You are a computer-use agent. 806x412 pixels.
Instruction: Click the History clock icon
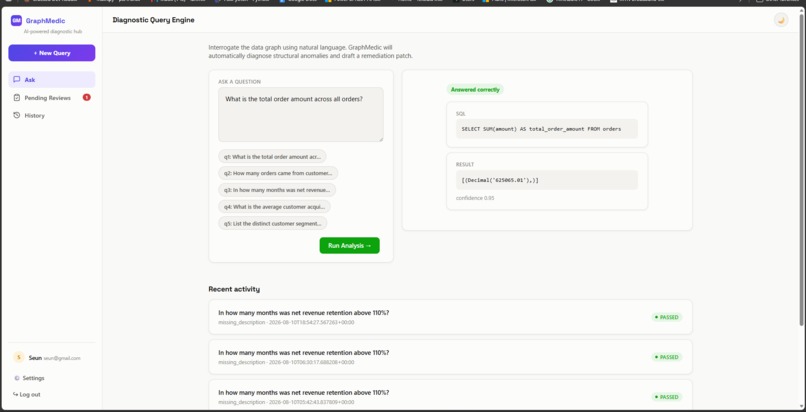(x=17, y=116)
